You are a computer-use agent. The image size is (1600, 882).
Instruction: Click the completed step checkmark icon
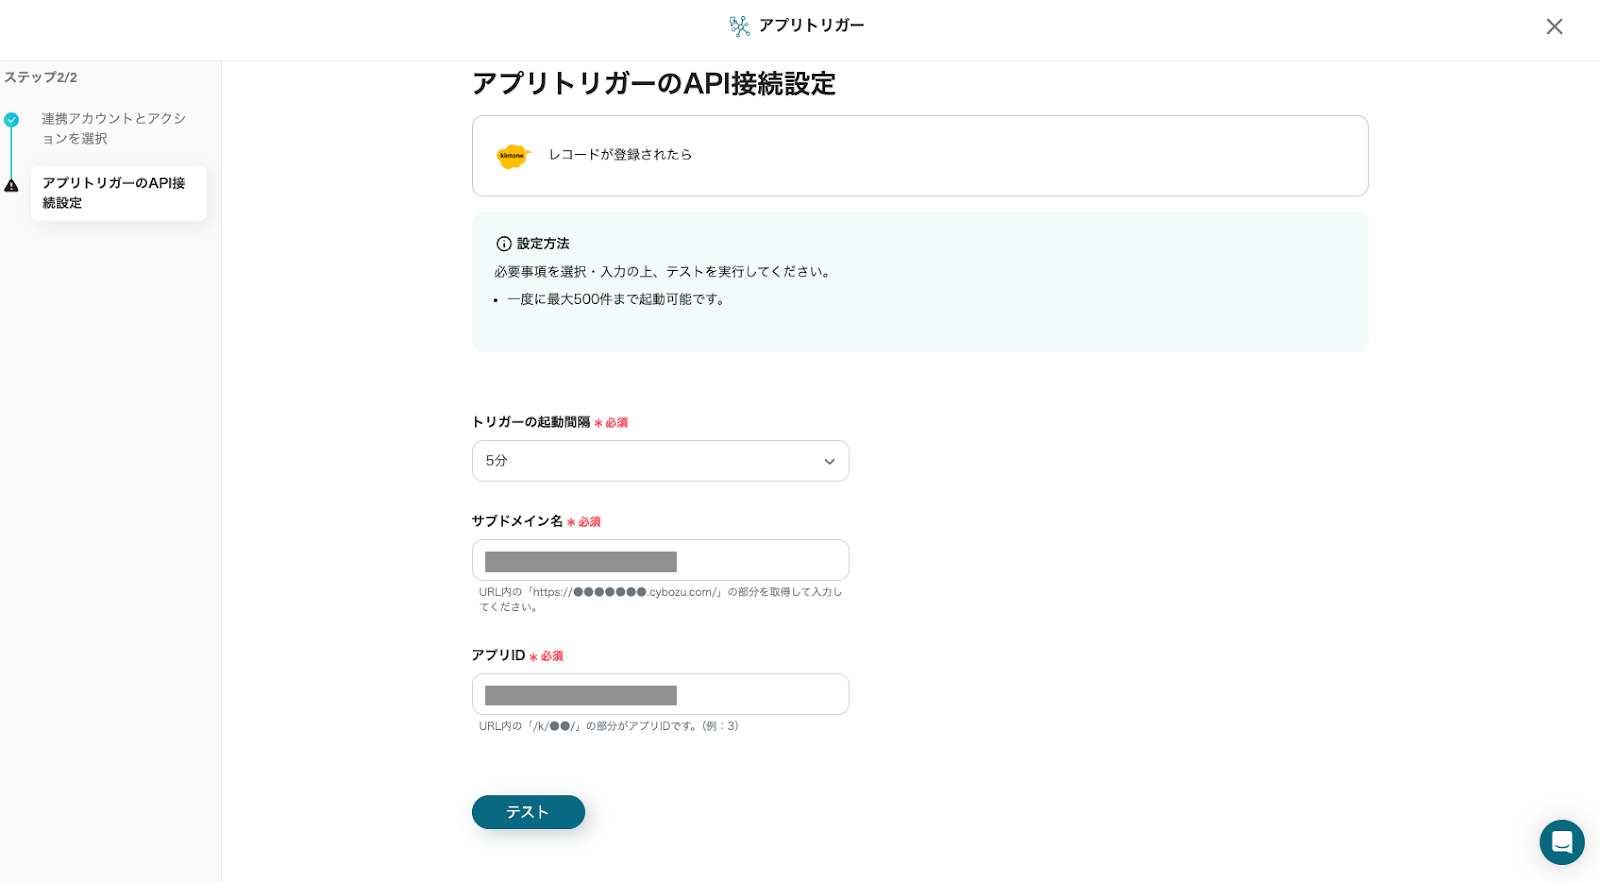(x=11, y=120)
